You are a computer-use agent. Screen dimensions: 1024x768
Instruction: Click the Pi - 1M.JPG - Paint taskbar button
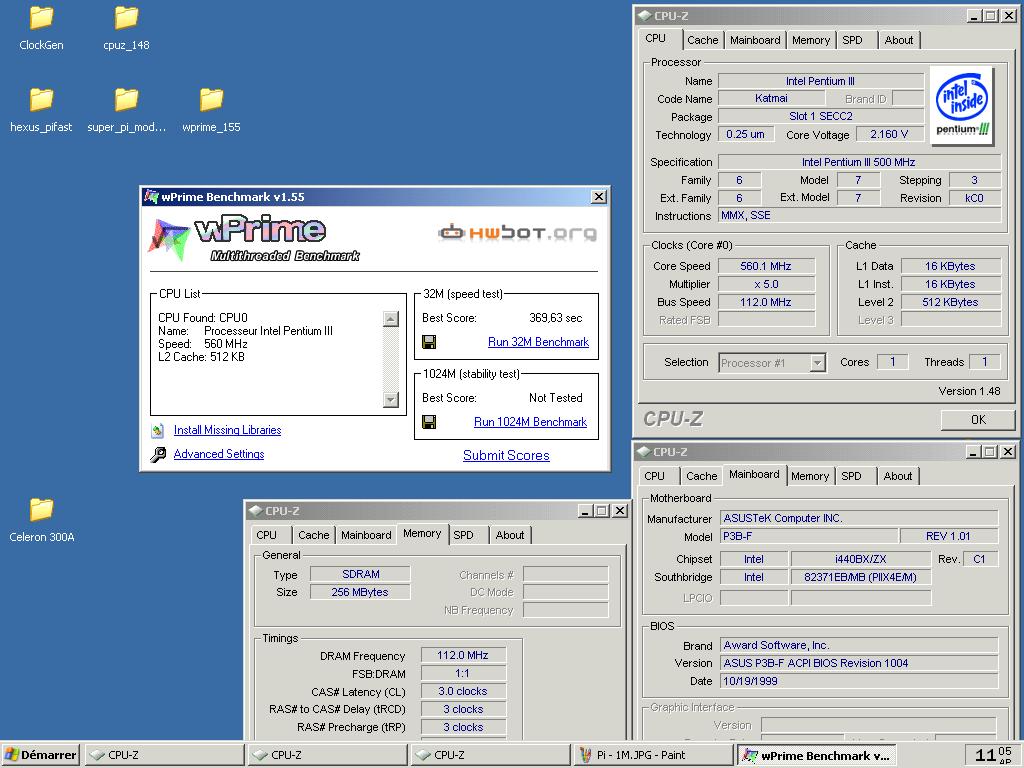tap(654, 755)
